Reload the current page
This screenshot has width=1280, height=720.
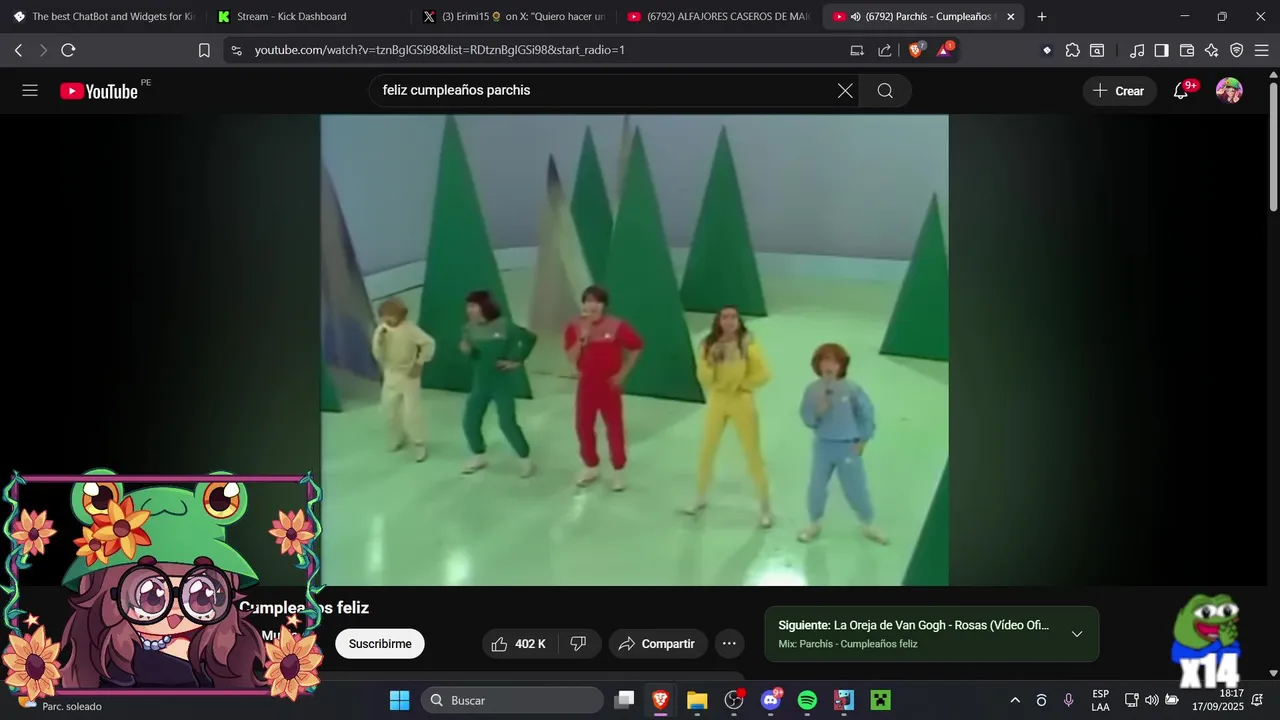(x=68, y=50)
